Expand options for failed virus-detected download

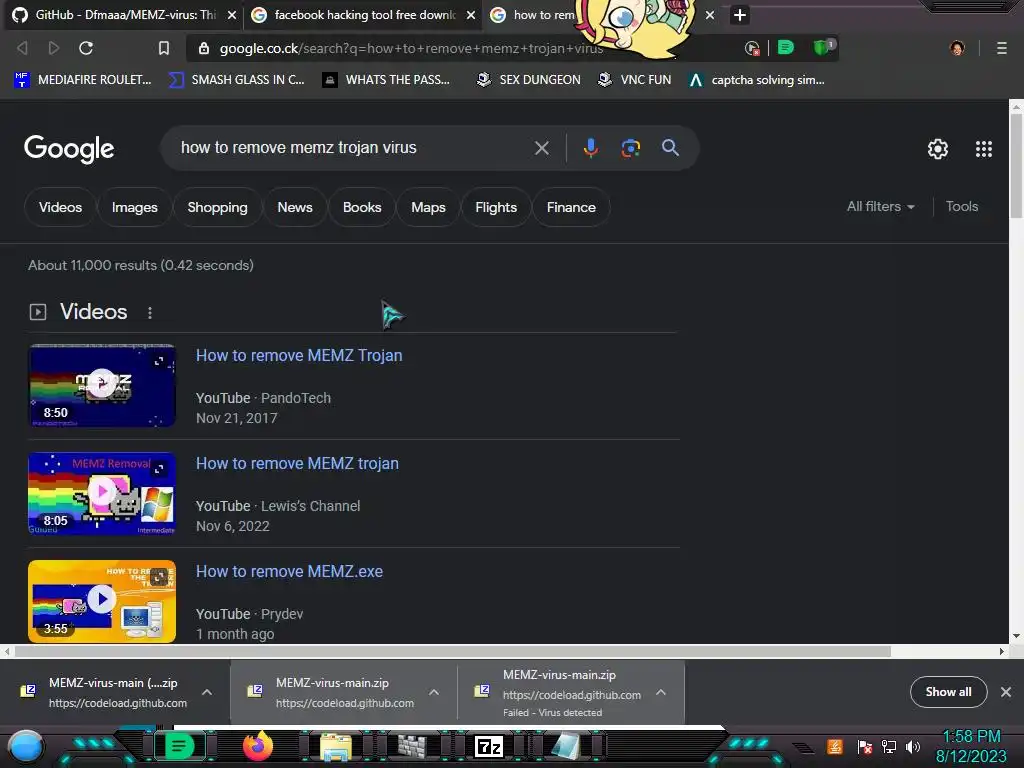[x=661, y=692]
